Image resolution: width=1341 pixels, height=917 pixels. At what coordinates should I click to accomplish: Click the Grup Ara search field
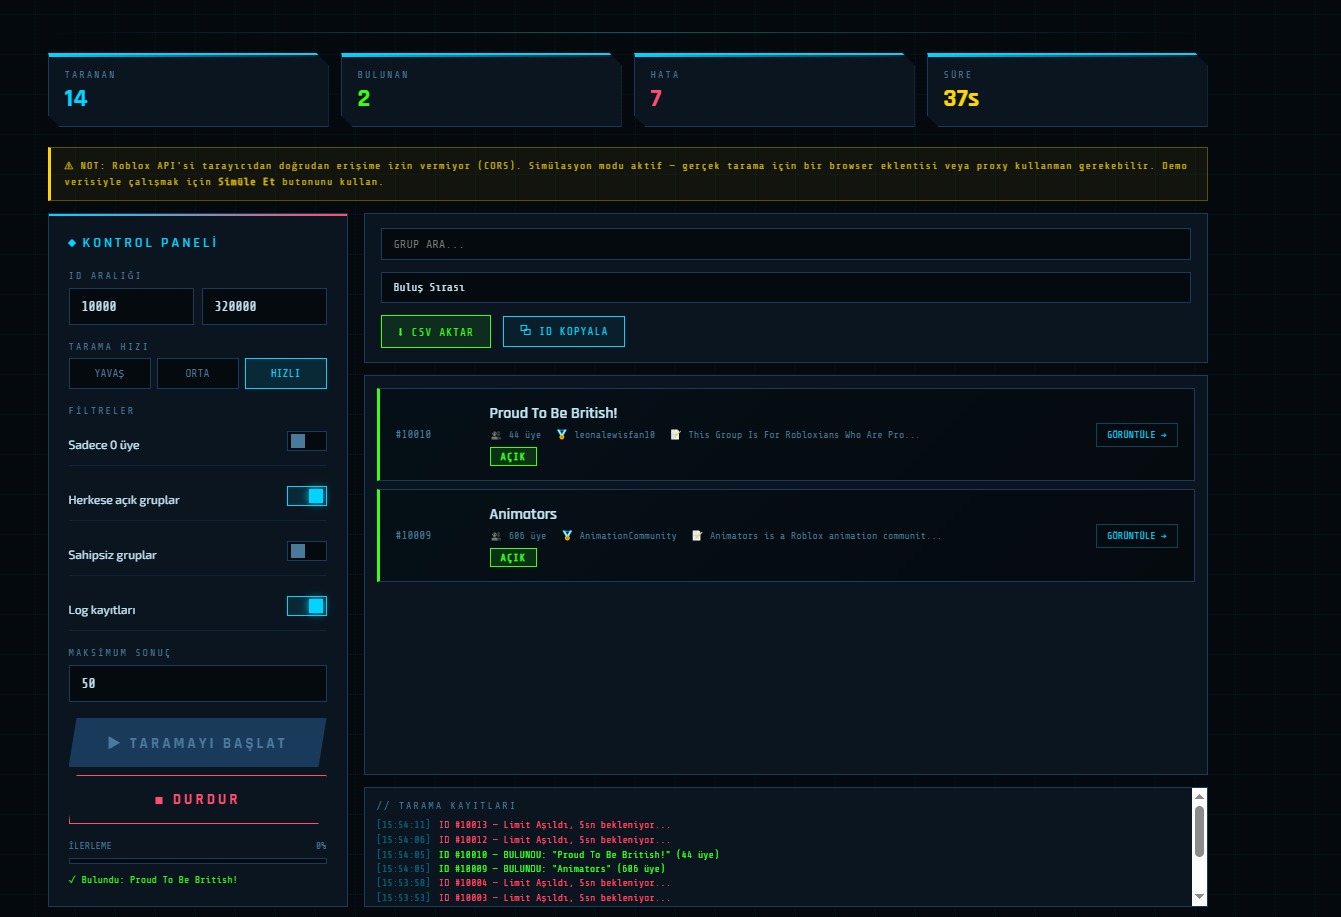click(x=785, y=244)
